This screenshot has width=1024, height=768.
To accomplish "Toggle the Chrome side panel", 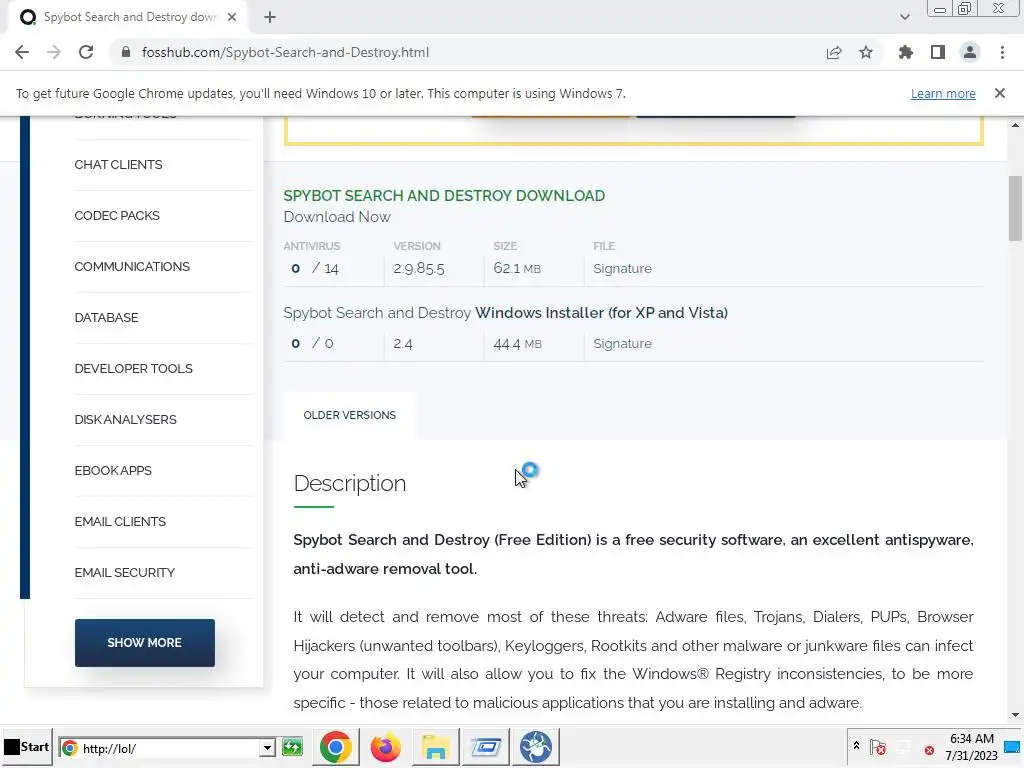I will tap(938, 52).
